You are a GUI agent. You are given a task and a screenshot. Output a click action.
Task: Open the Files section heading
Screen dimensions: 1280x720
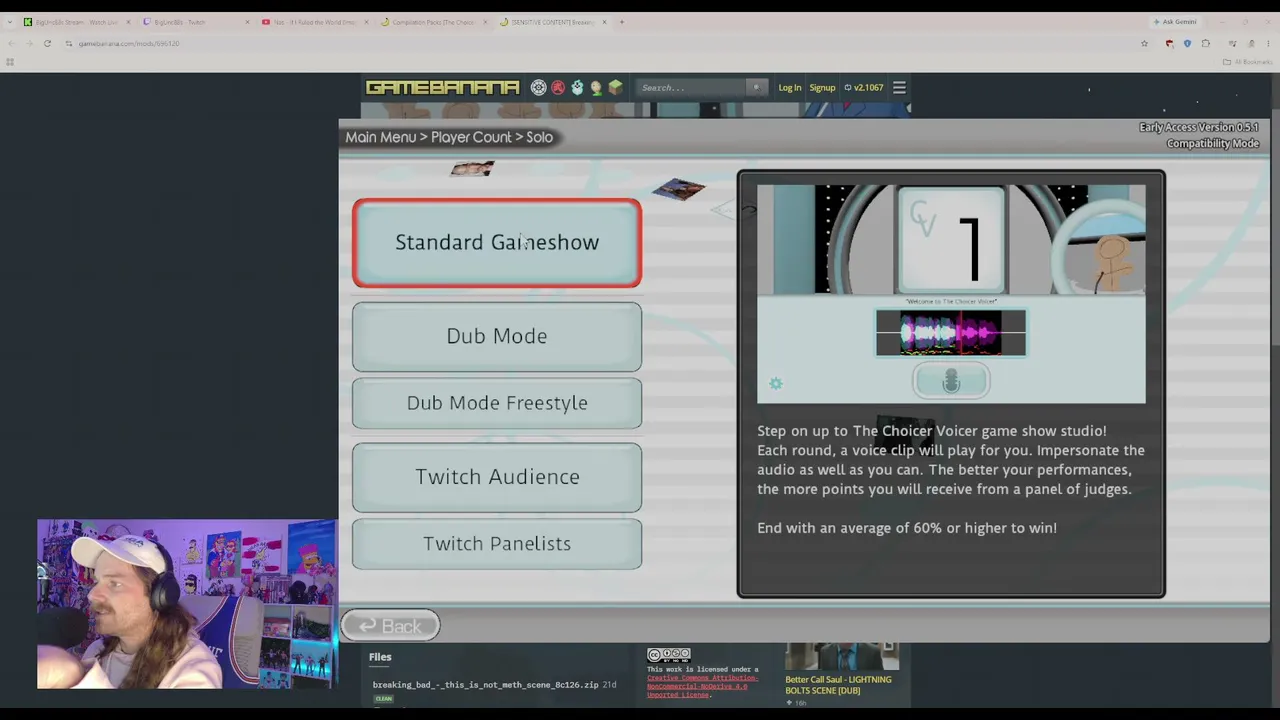coord(380,657)
